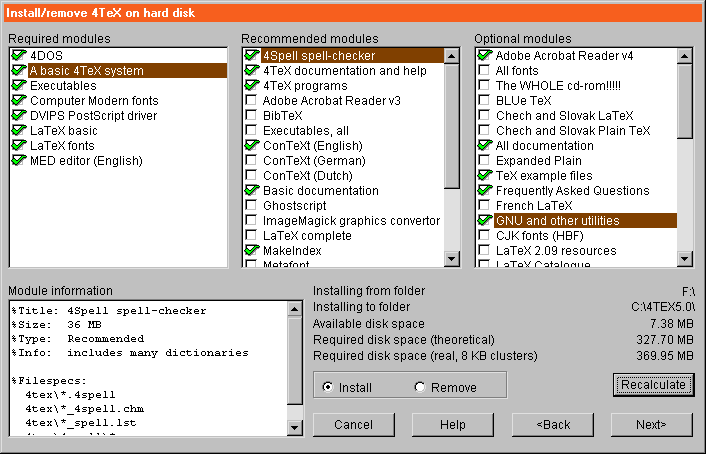The width and height of the screenshot is (706, 454).
Task: Uncheck the All documentation checkbox
Action: click(x=484, y=145)
